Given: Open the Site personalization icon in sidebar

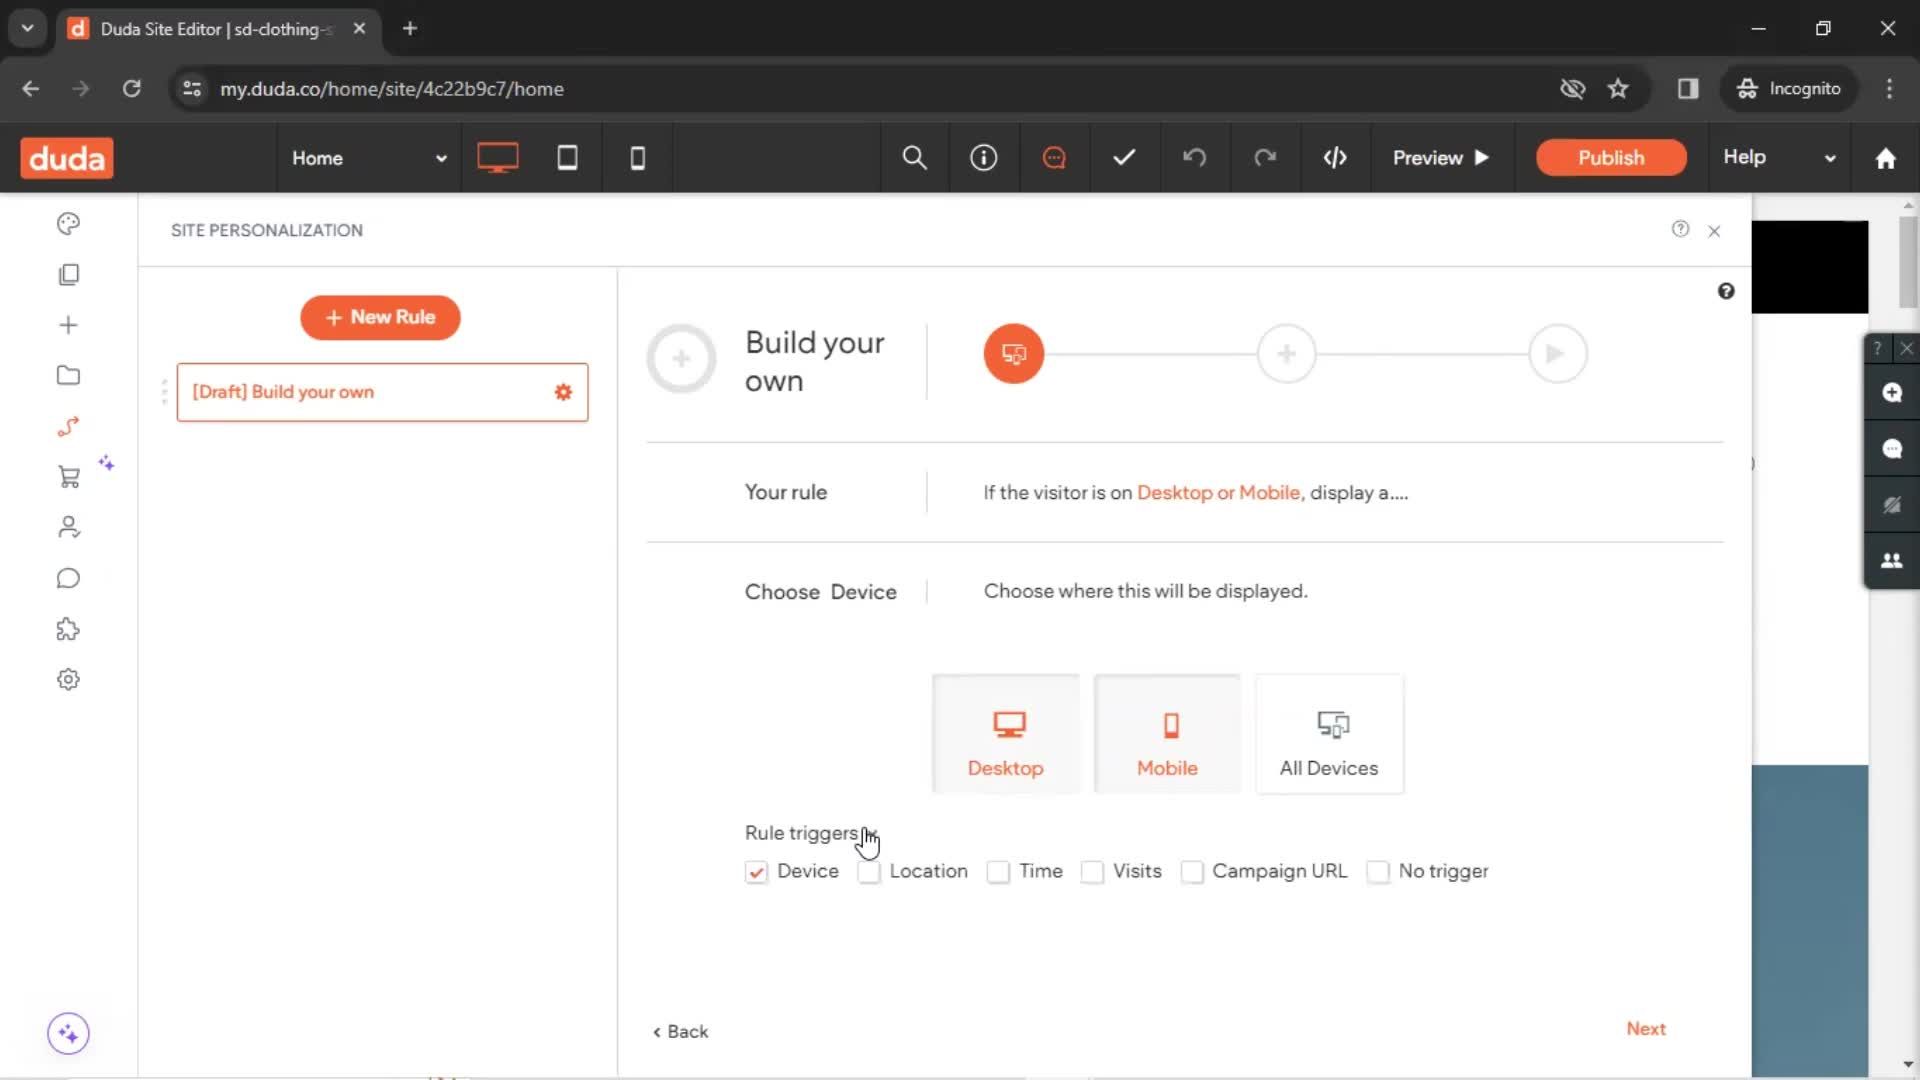Looking at the screenshot, I should point(68,427).
